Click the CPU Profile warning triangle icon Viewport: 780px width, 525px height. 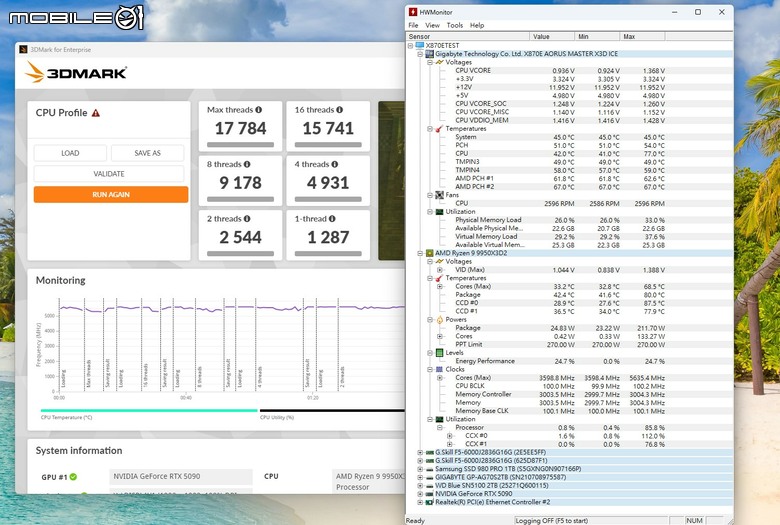click(x=96, y=113)
